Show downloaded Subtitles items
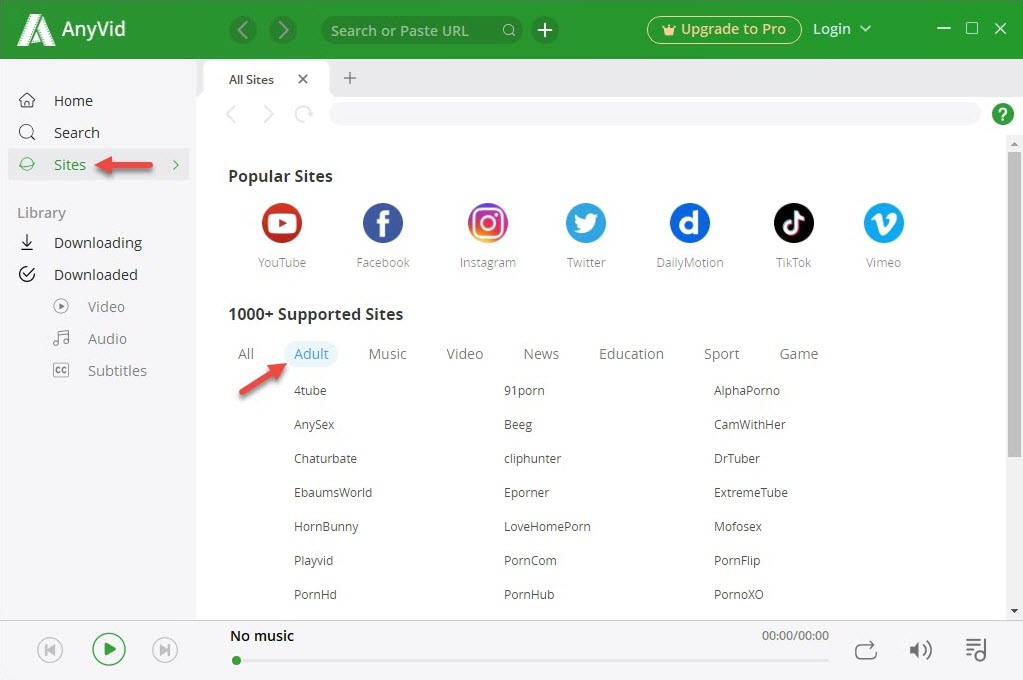Image resolution: width=1023 pixels, height=680 pixels. coord(117,371)
